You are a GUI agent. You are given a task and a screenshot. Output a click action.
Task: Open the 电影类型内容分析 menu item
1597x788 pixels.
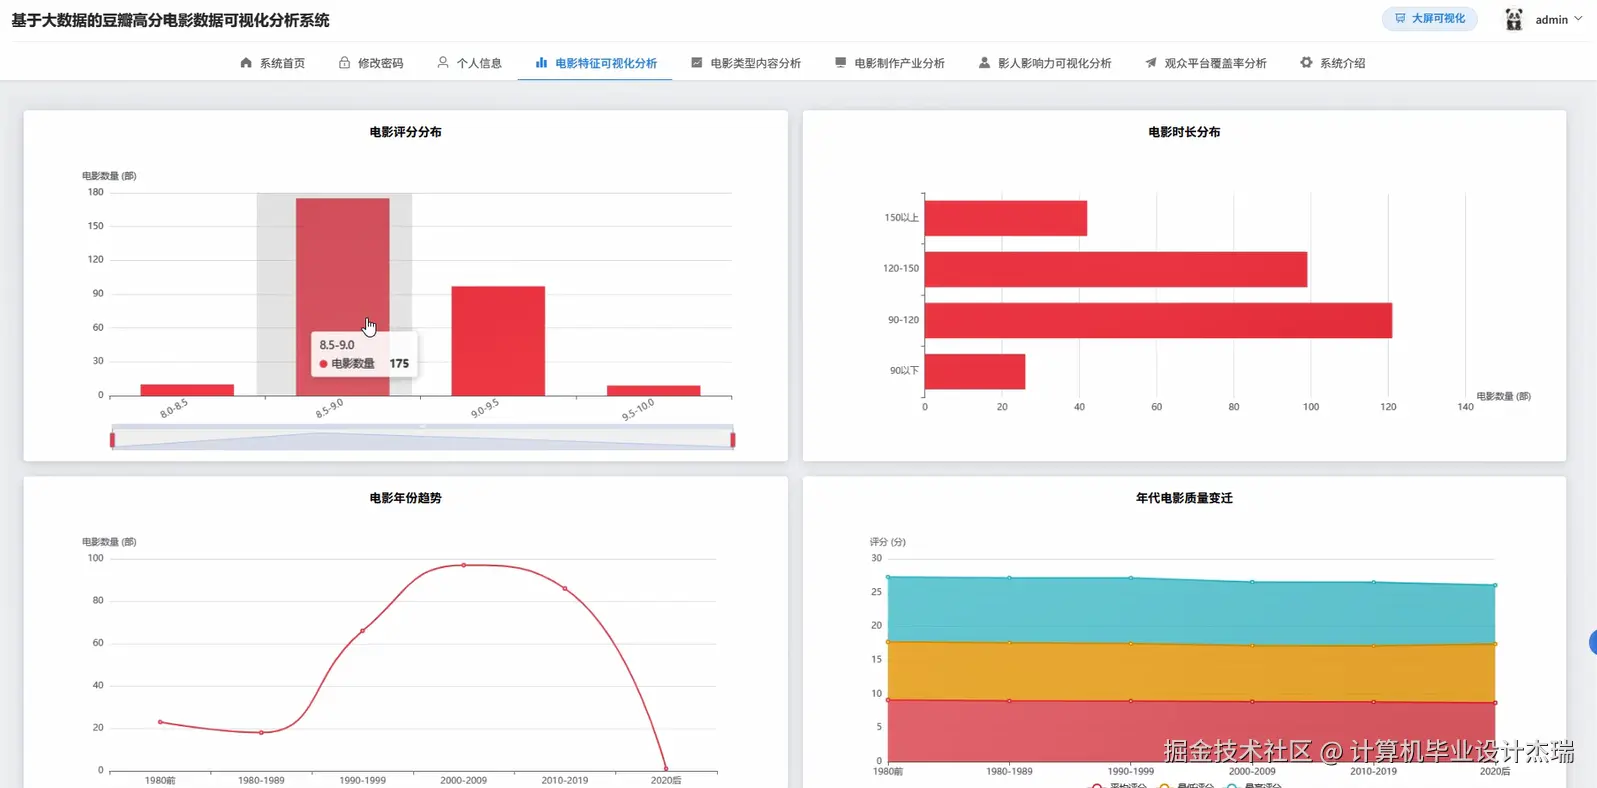click(x=746, y=63)
